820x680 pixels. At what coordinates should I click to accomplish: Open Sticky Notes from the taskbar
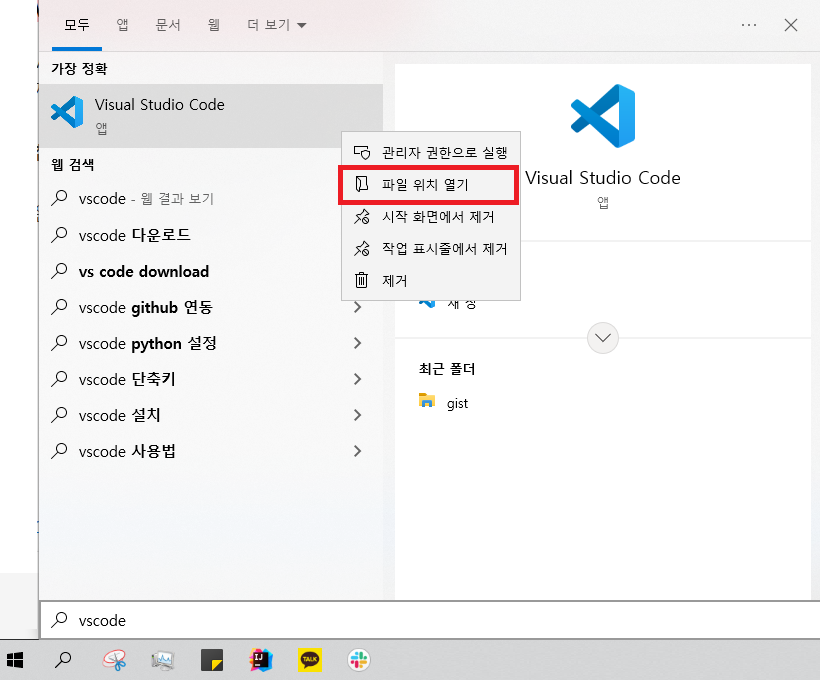coord(212,660)
